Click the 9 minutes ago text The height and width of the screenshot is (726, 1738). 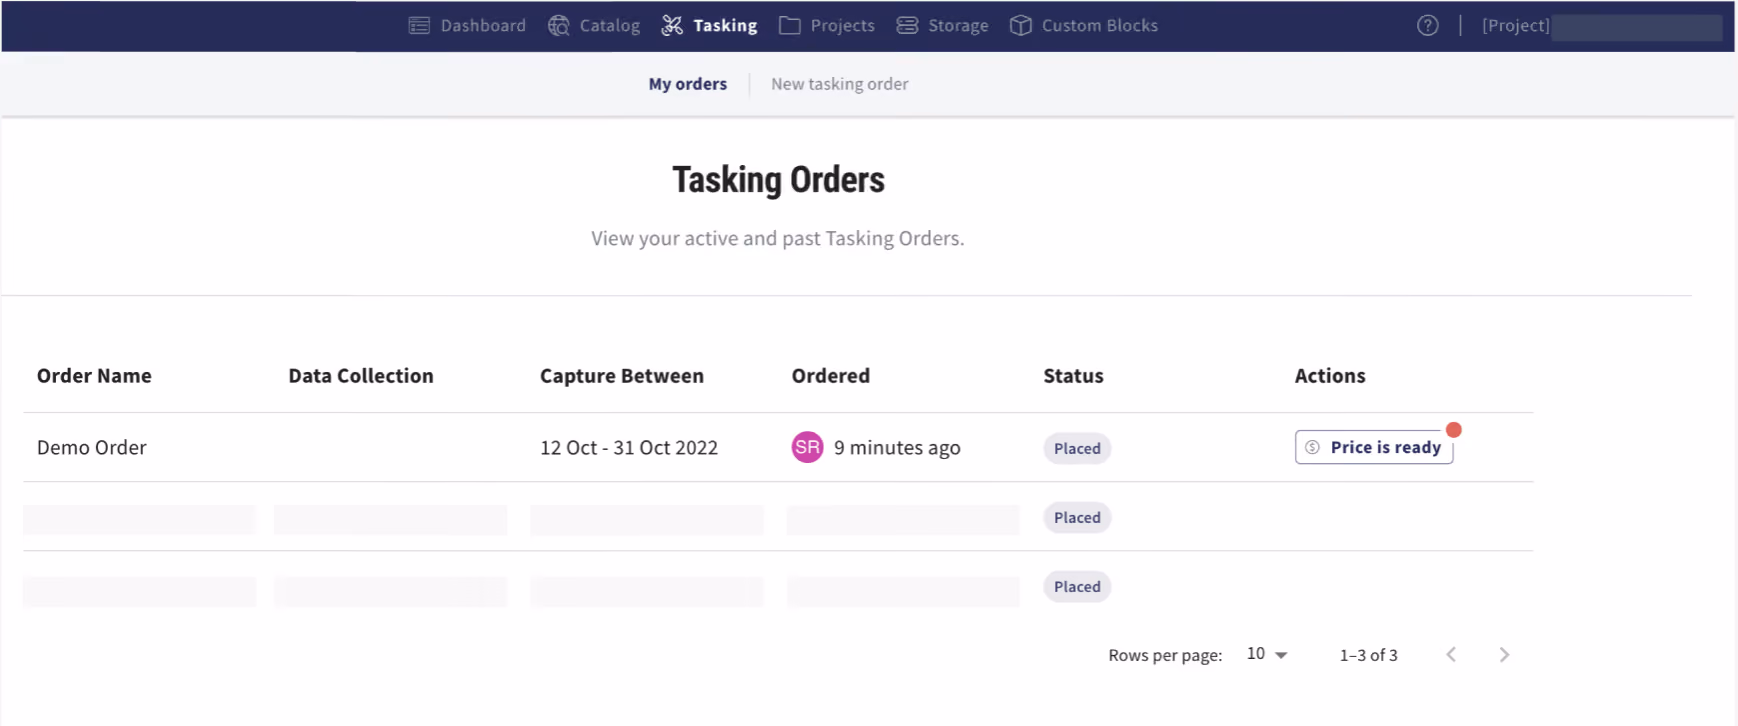coord(897,447)
